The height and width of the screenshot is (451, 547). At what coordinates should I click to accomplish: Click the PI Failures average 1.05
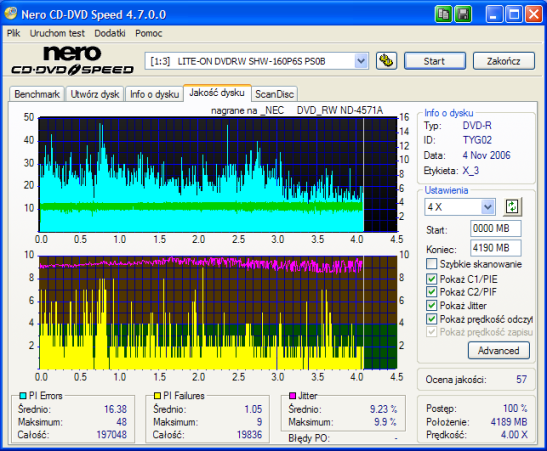(x=253, y=409)
